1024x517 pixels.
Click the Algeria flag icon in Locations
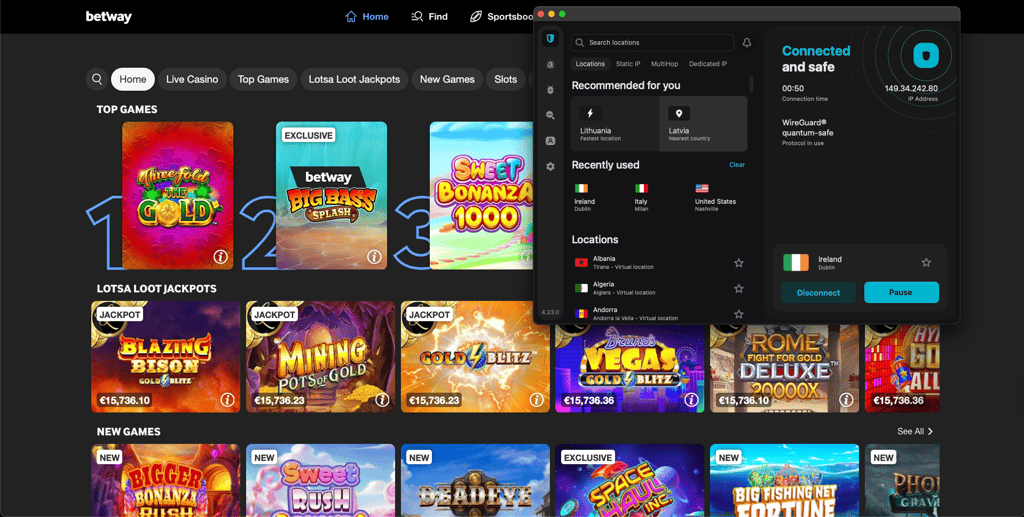(x=581, y=288)
